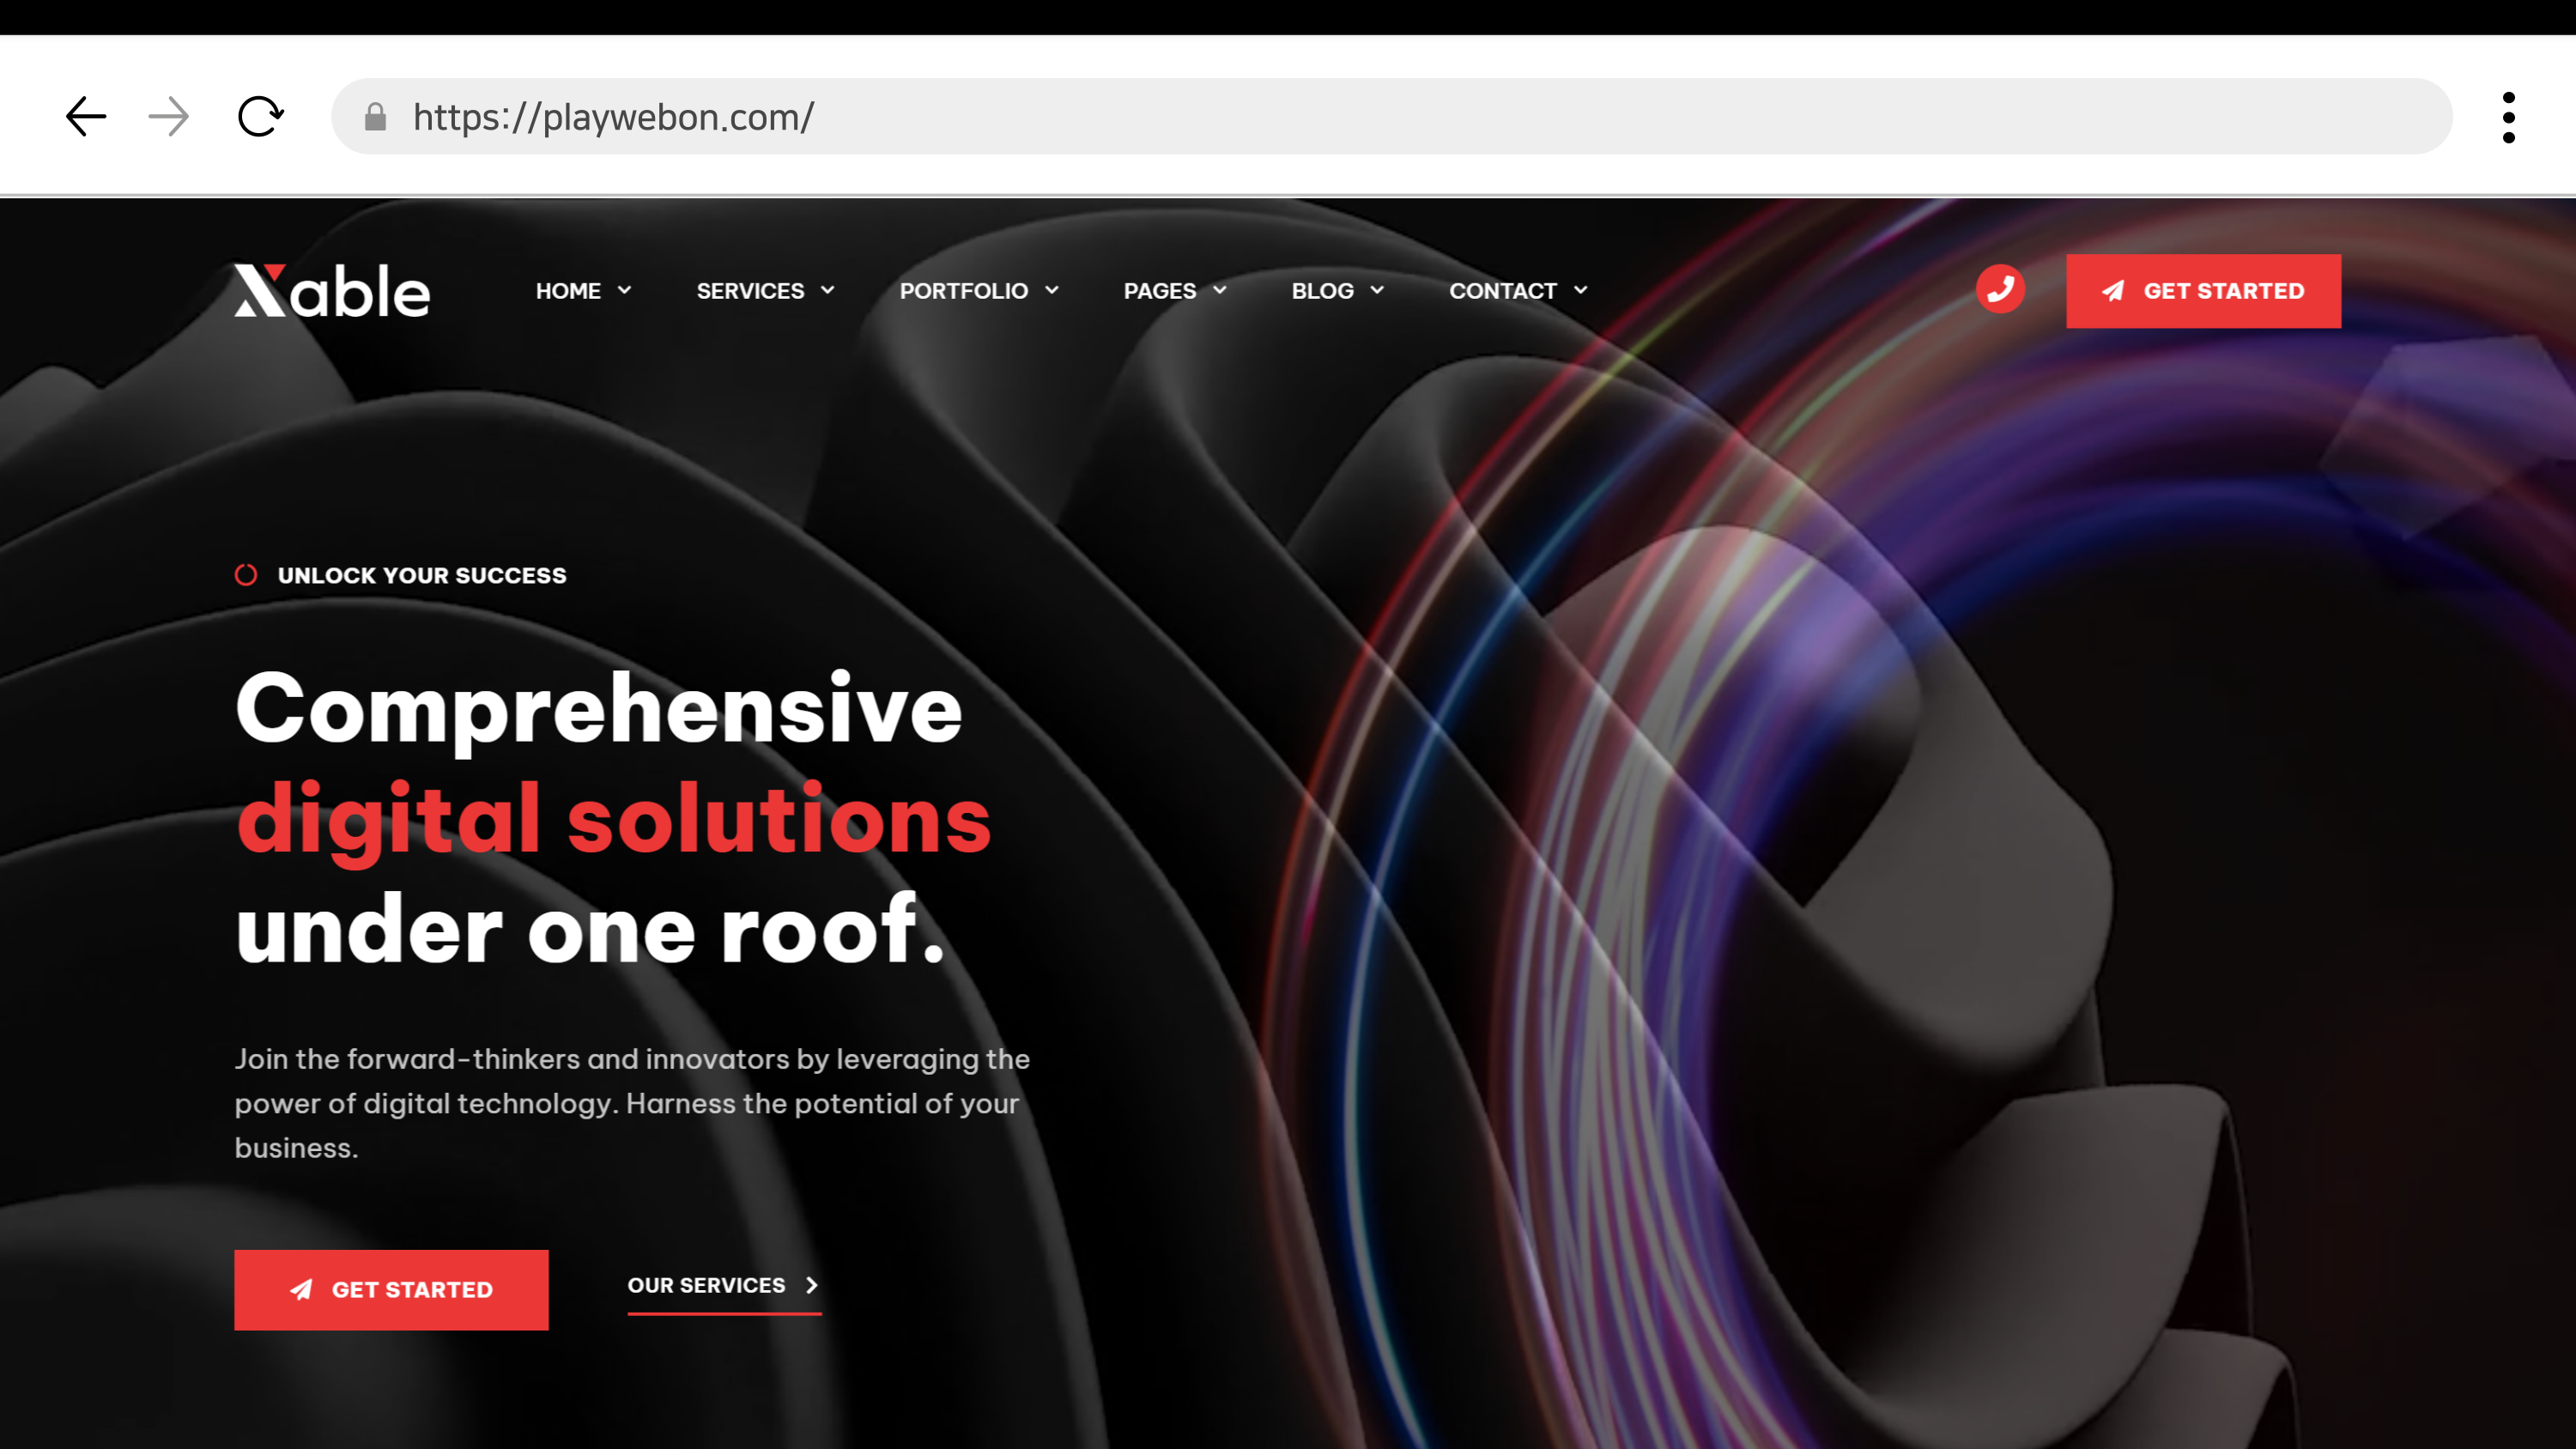
Task: Open the three-dot browser menu
Action: [x=2508, y=117]
